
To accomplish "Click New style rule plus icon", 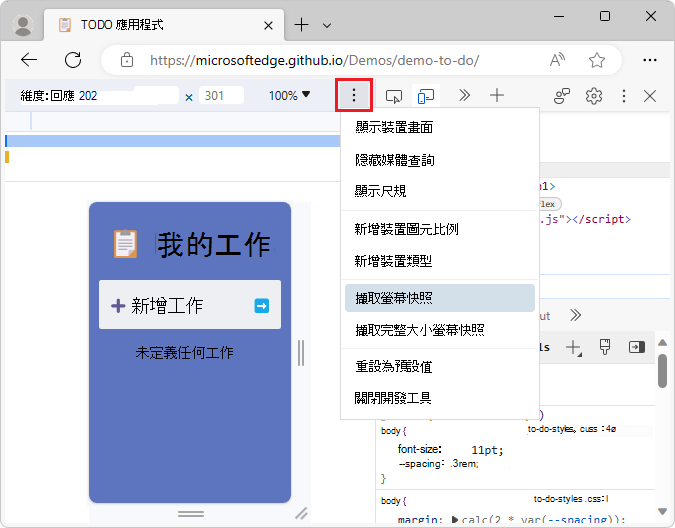I will click(573, 348).
